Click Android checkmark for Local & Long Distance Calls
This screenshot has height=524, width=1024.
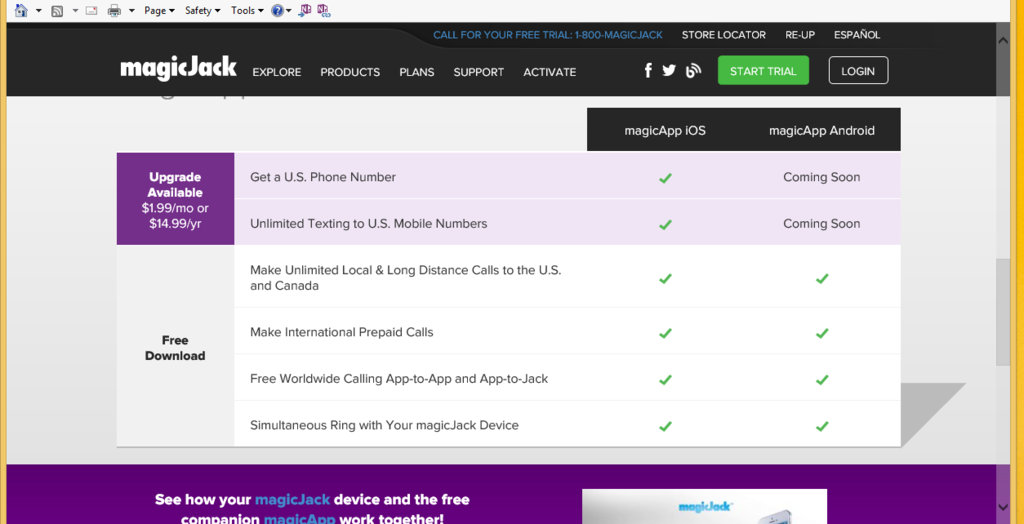[822, 278]
